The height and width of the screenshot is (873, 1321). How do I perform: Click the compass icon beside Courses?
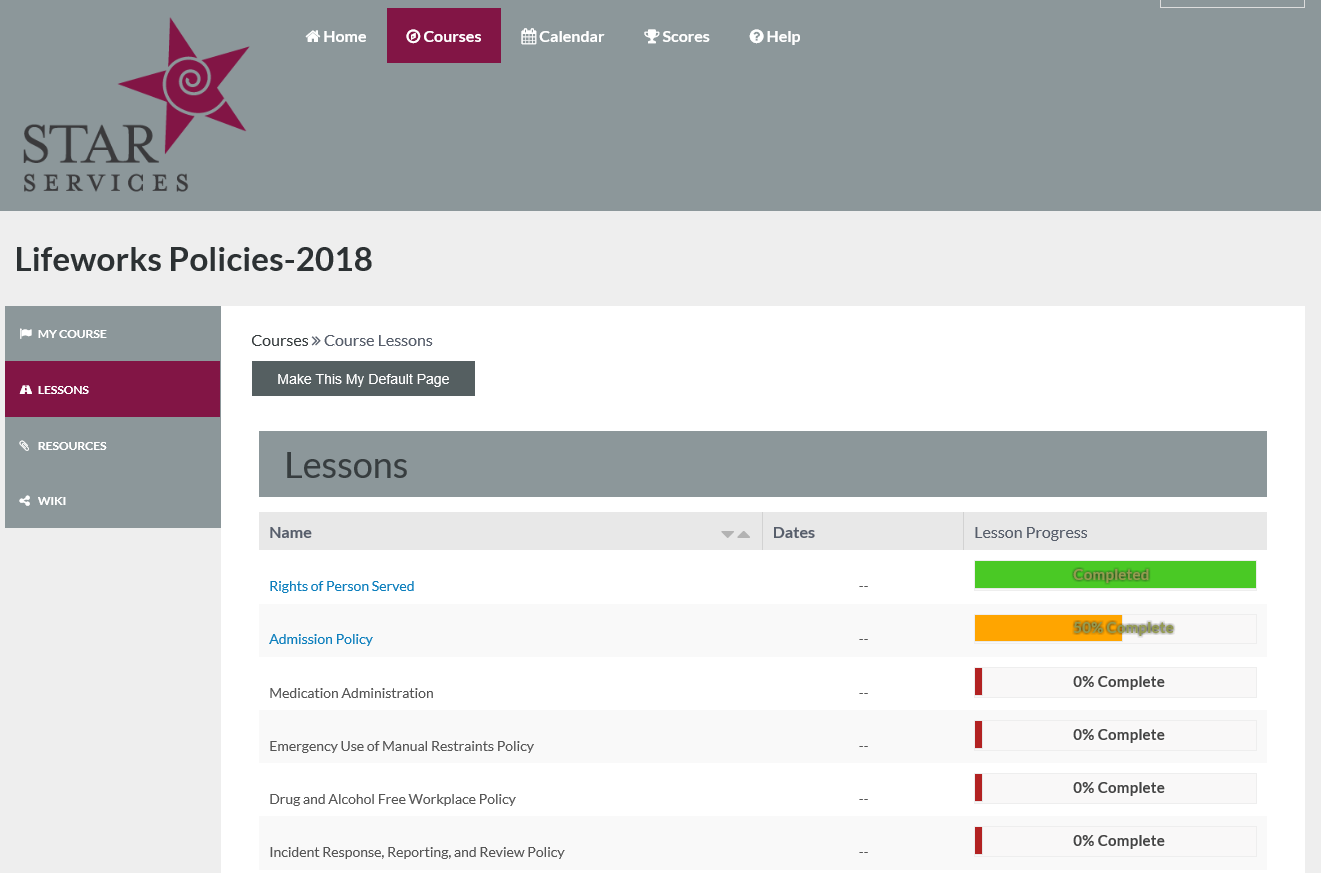tap(413, 37)
